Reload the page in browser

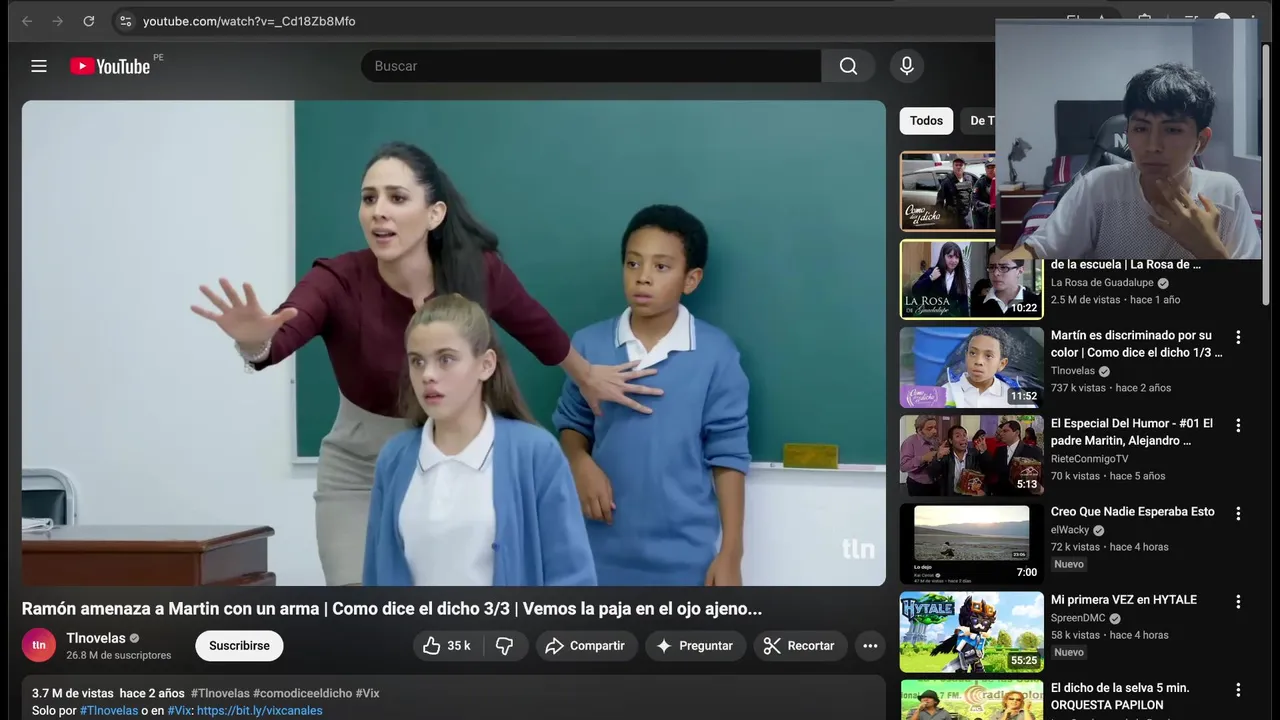[89, 21]
